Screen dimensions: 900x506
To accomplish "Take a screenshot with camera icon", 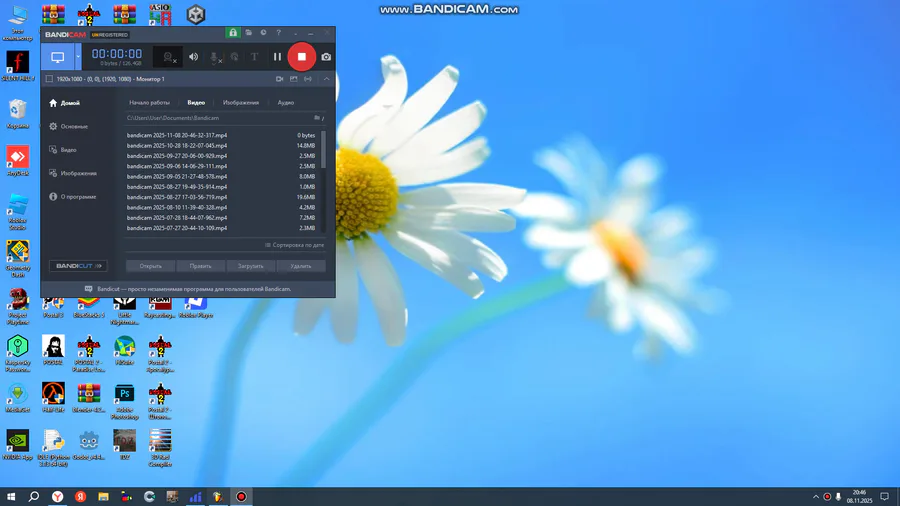I will point(326,57).
